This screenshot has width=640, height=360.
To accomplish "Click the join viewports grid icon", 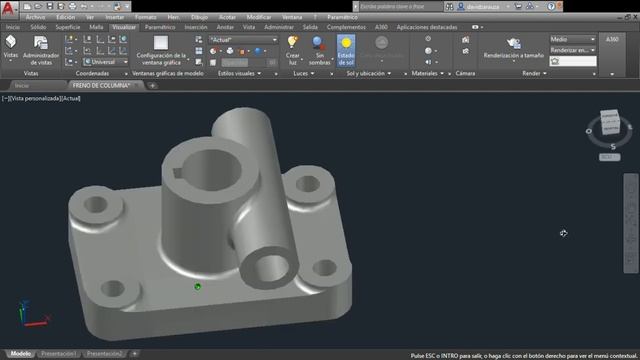I will [199, 51].
